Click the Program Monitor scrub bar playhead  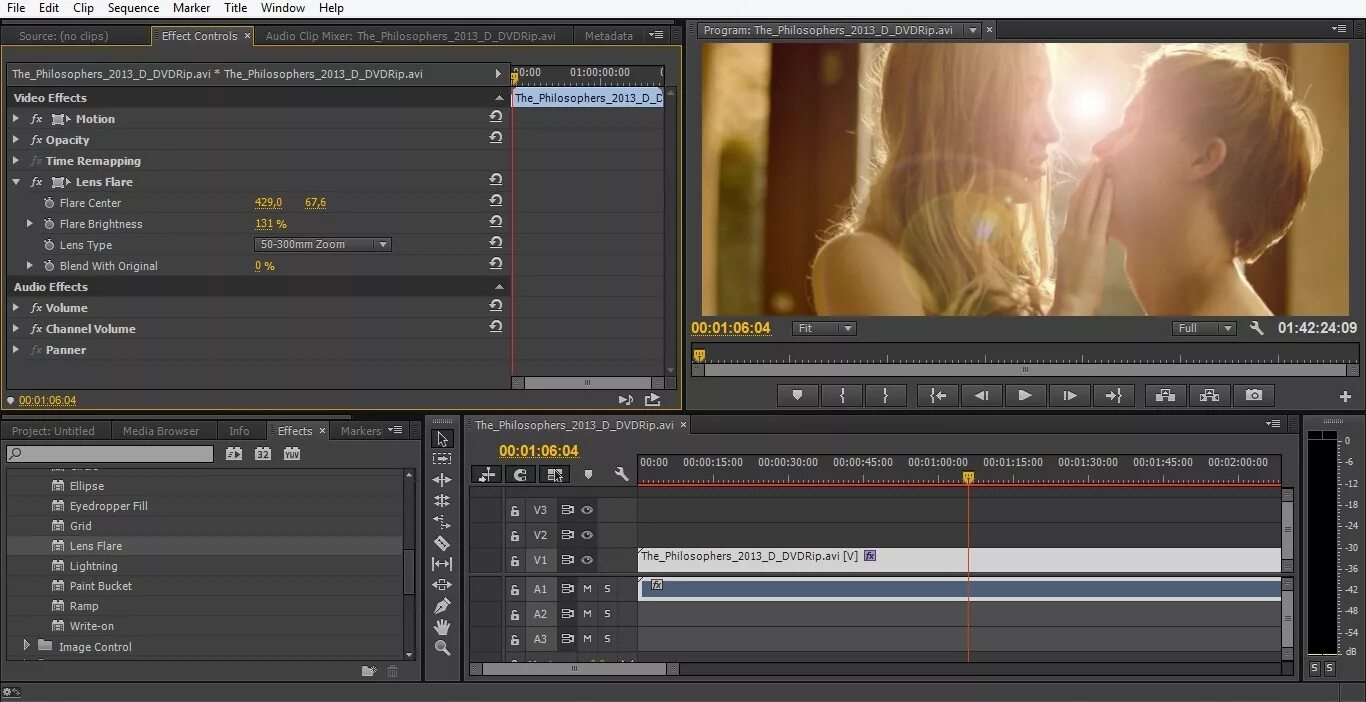pyautogui.click(x=699, y=355)
